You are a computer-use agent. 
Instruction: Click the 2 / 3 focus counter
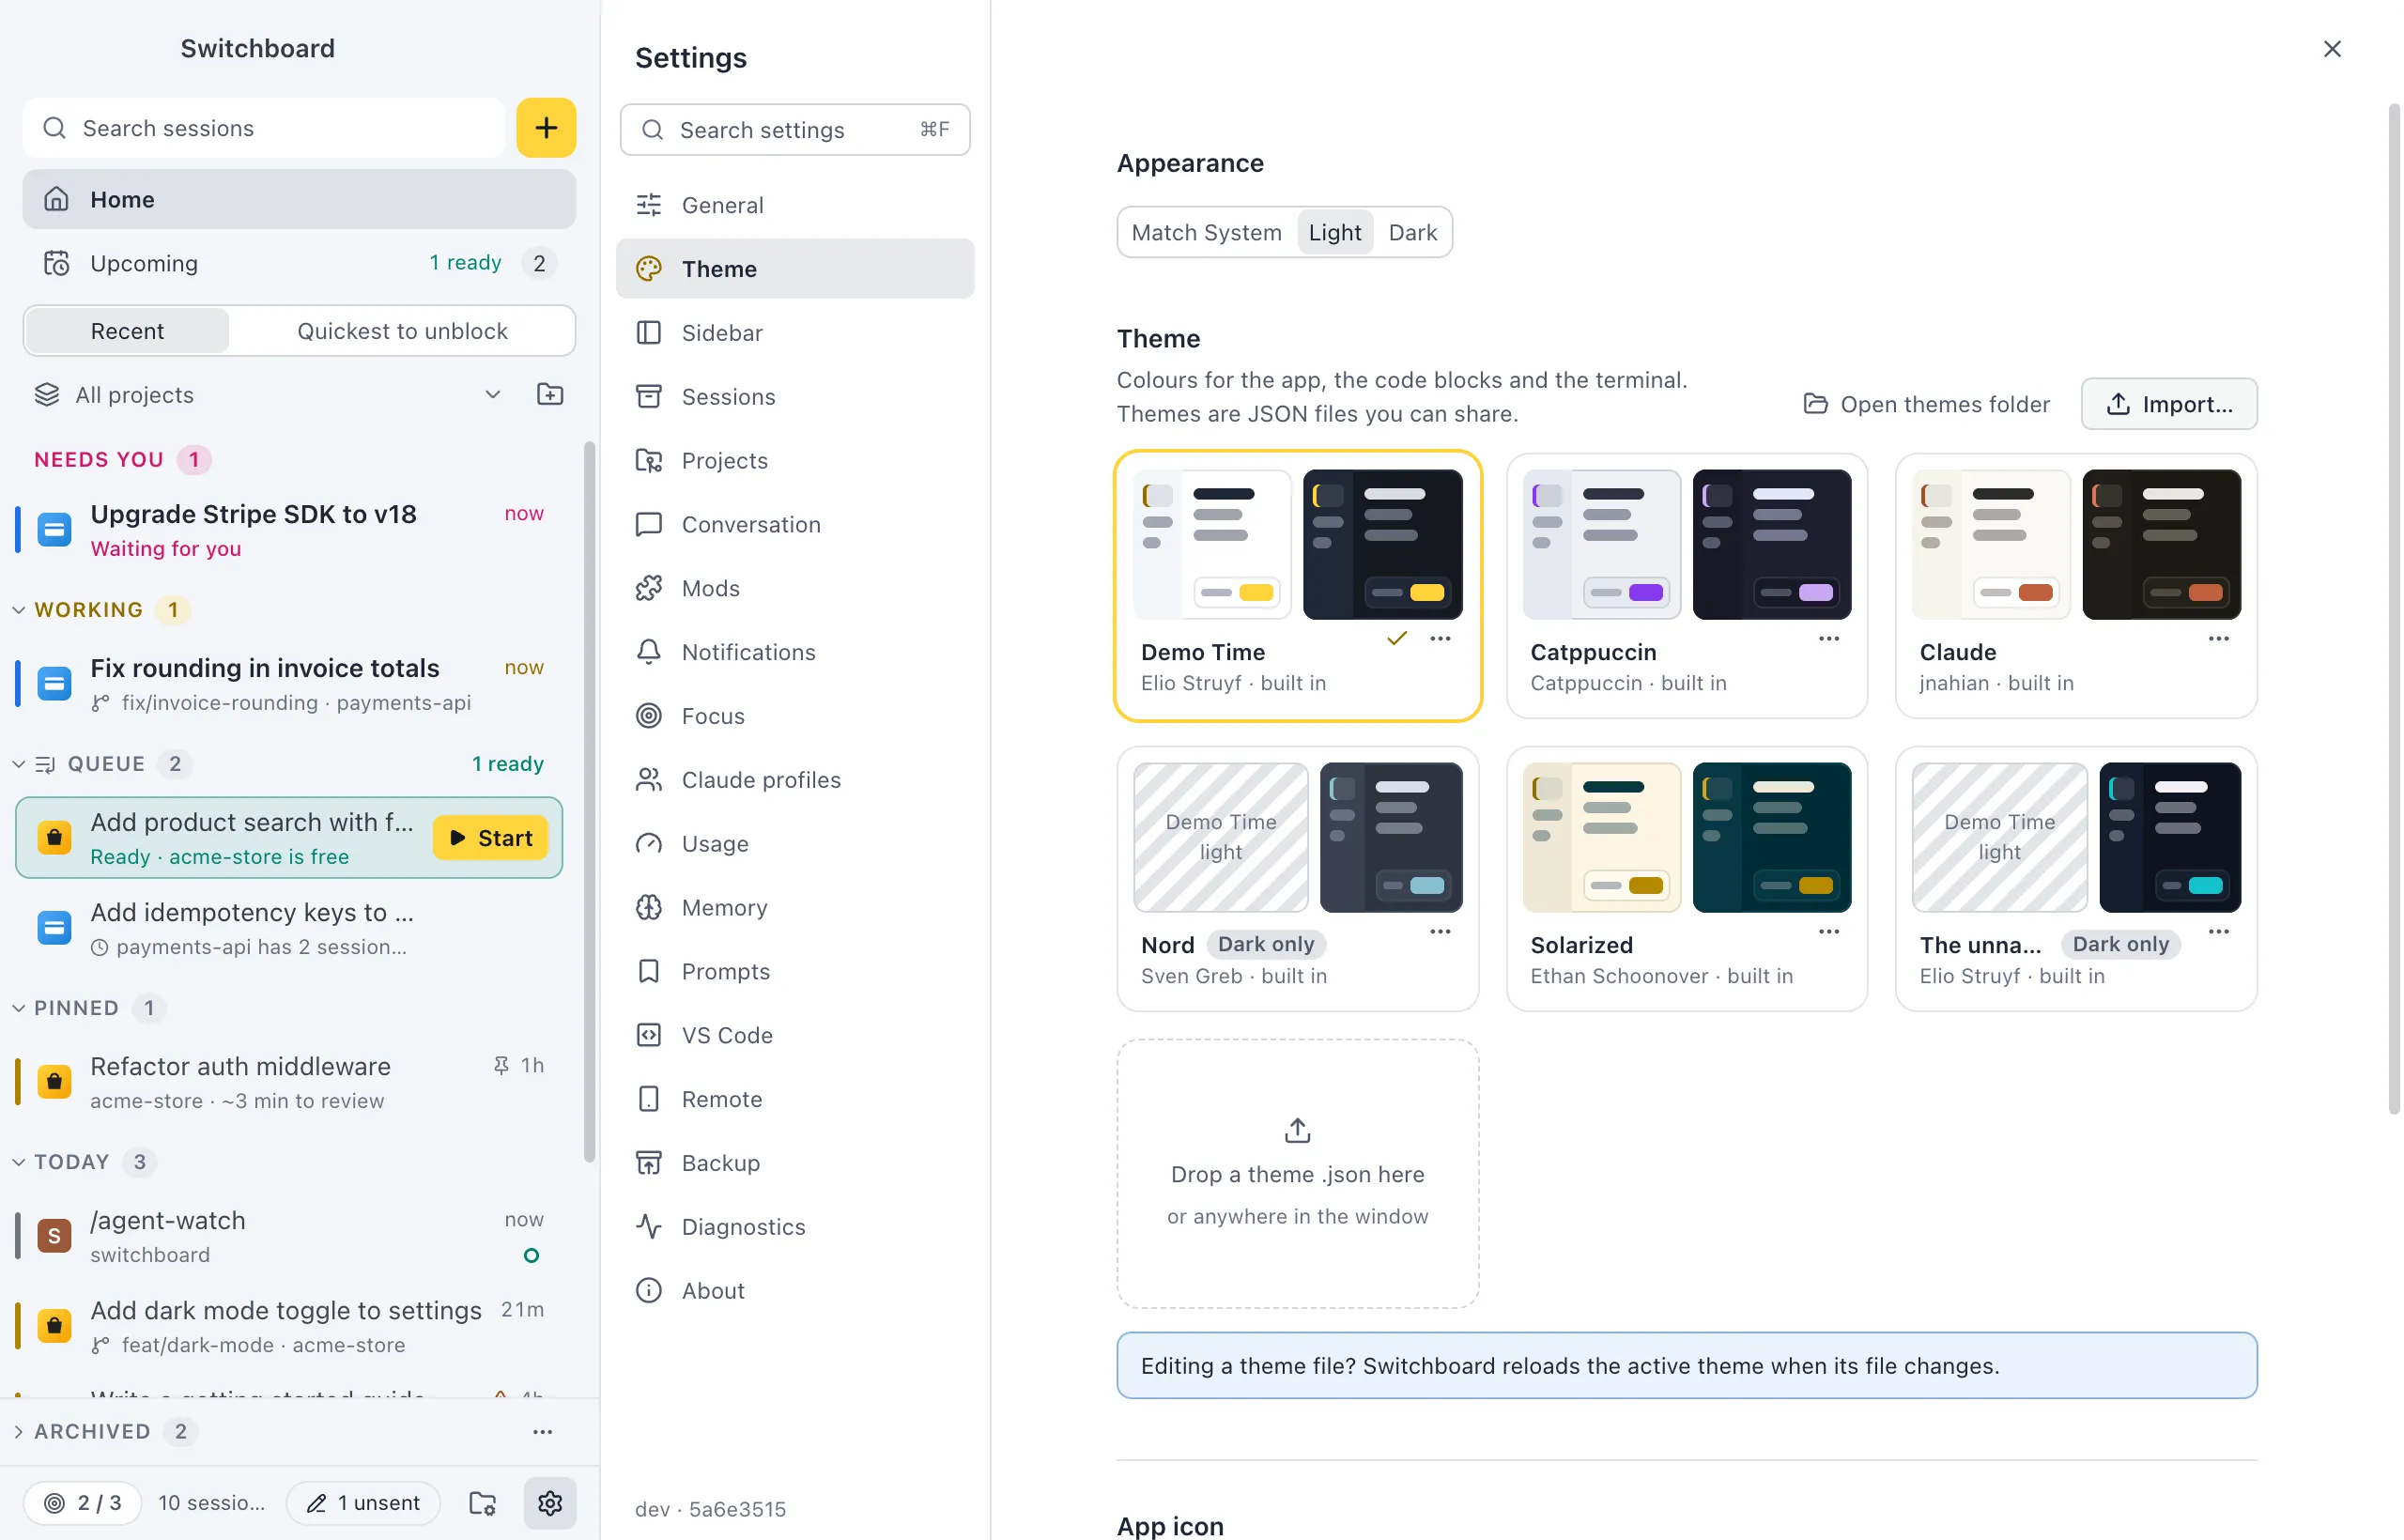pyautogui.click(x=83, y=1503)
